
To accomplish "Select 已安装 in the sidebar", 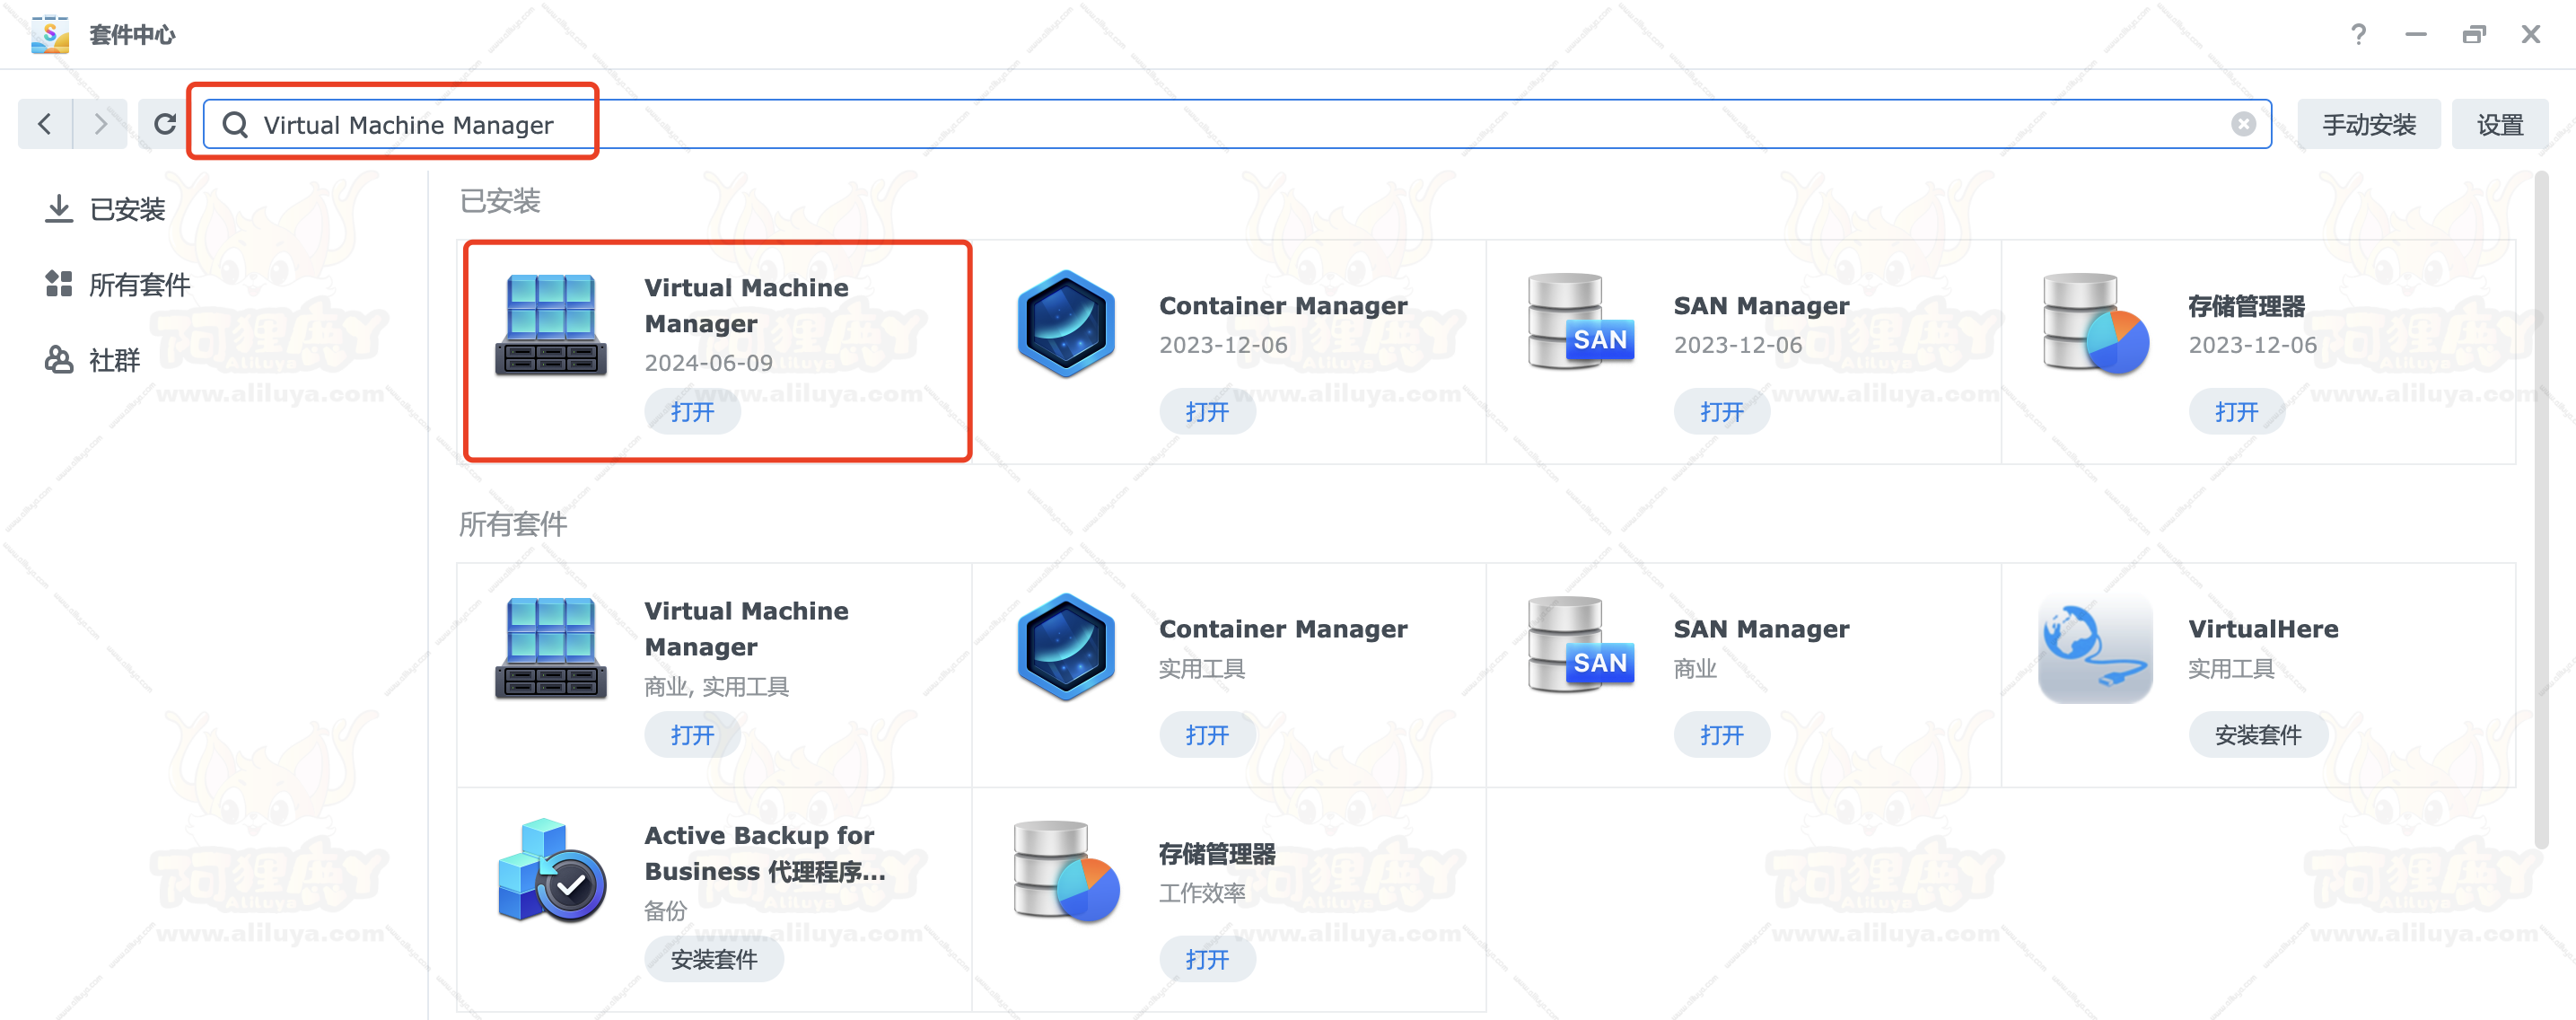I will pyautogui.click(x=127, y=209).
